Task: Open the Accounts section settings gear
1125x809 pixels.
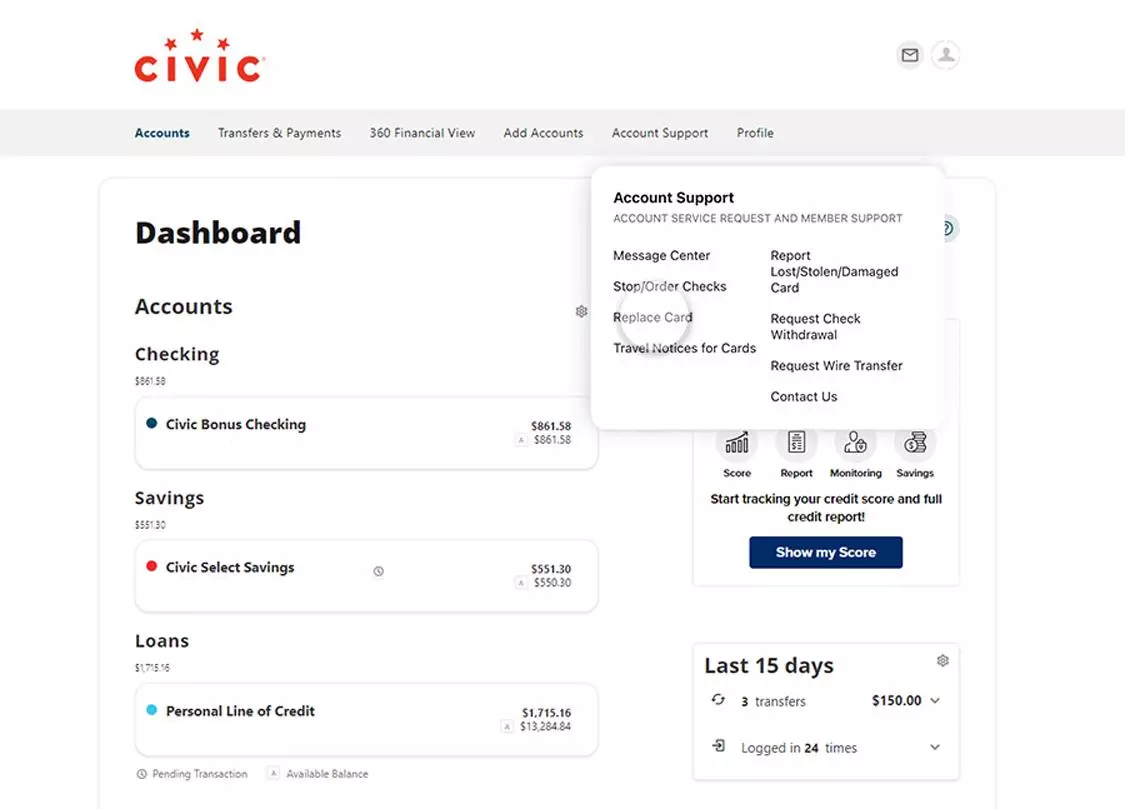Action: (x=581, y=312)
